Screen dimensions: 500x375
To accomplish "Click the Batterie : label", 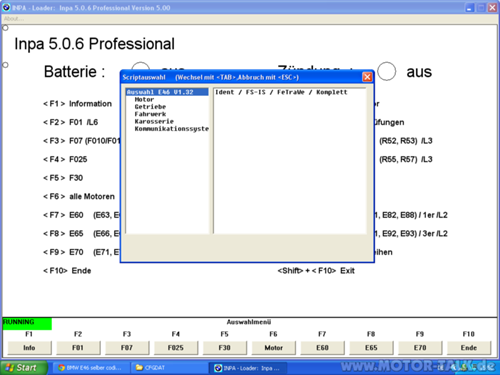I will [x=74, y=72].
